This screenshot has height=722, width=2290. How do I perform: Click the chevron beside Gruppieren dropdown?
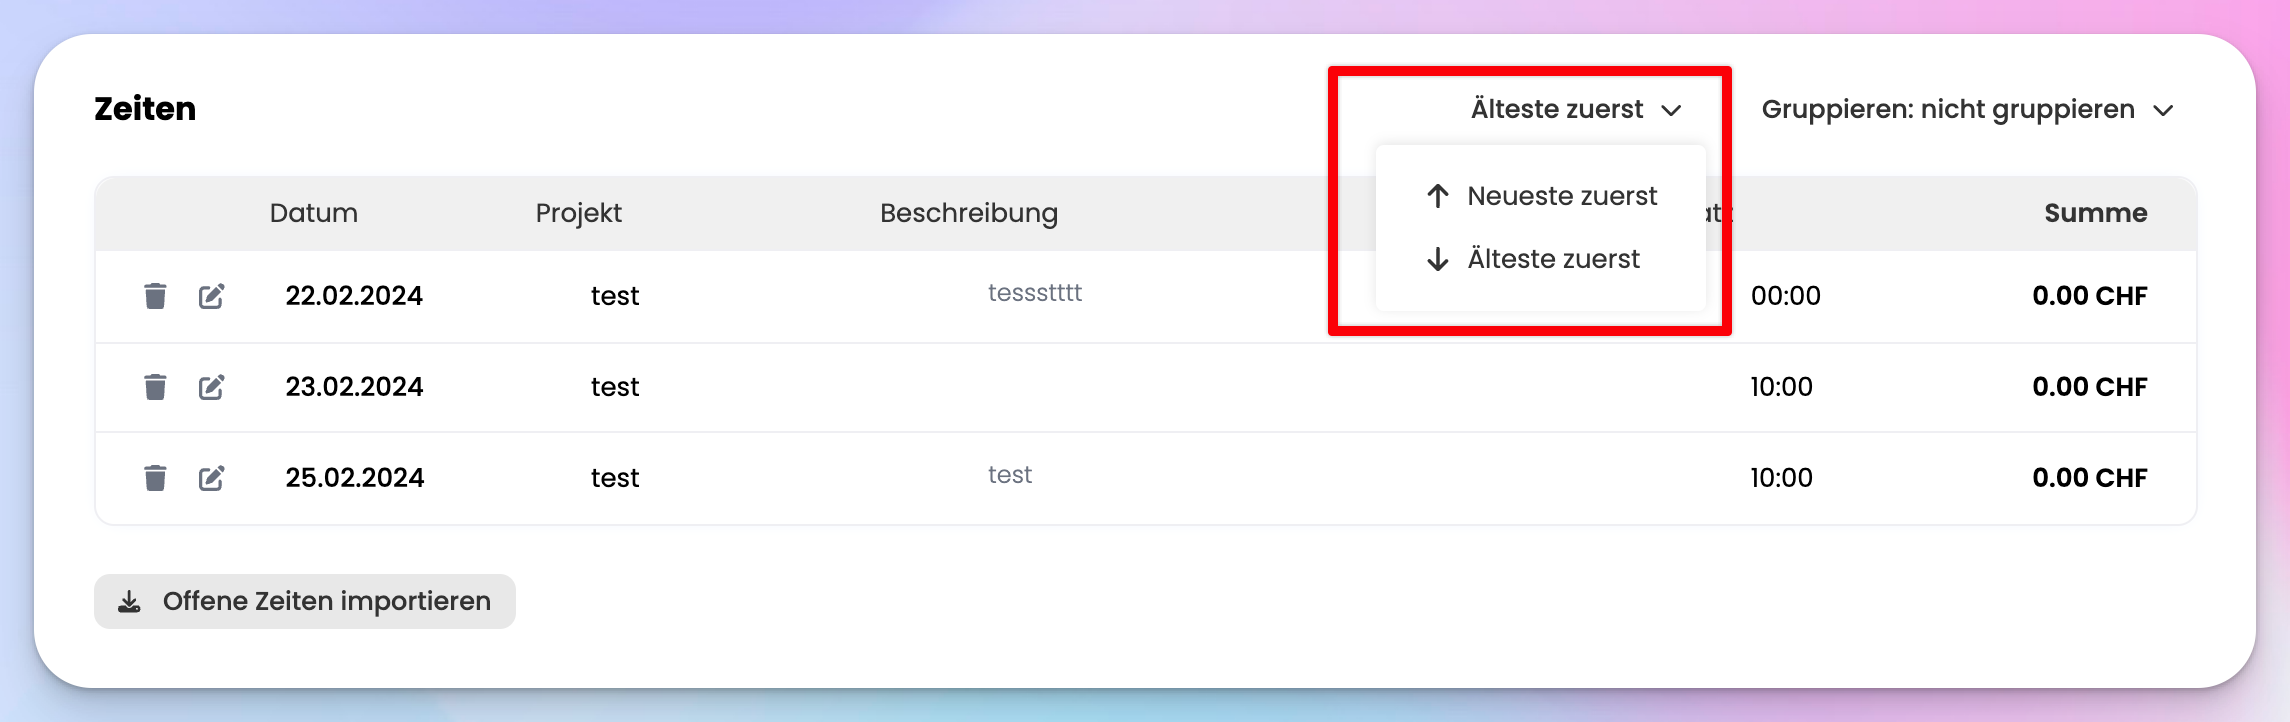coord(2163,110)
